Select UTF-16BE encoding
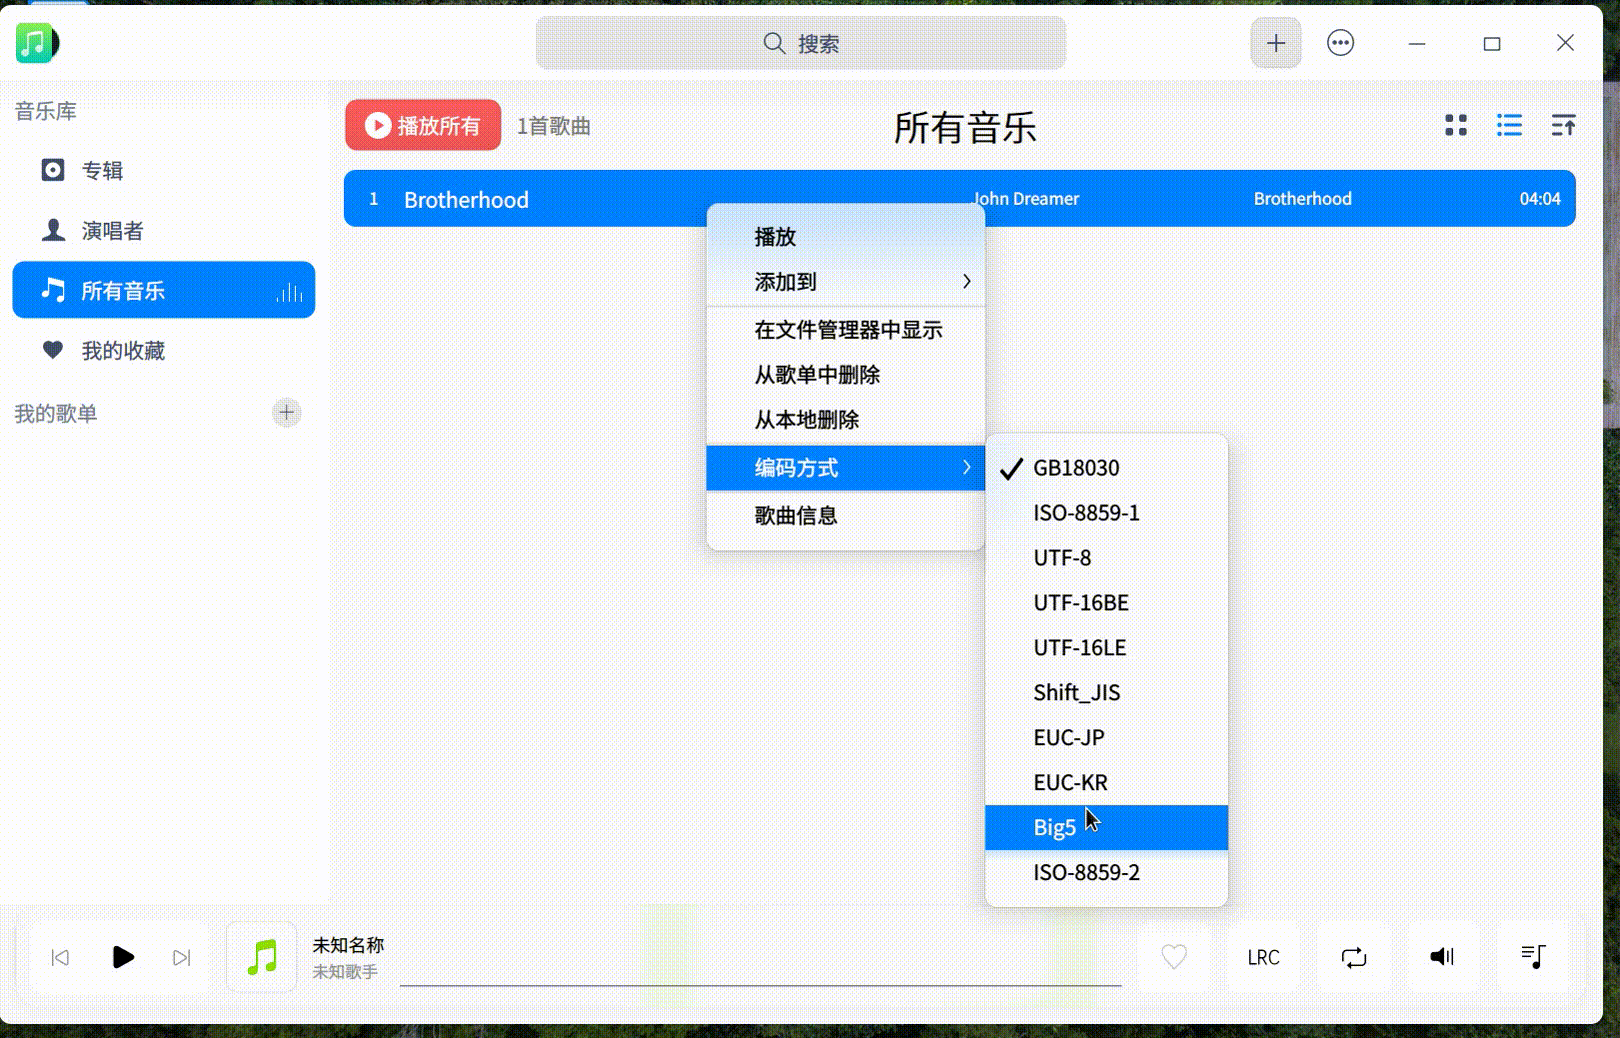 pos(1106,603)
